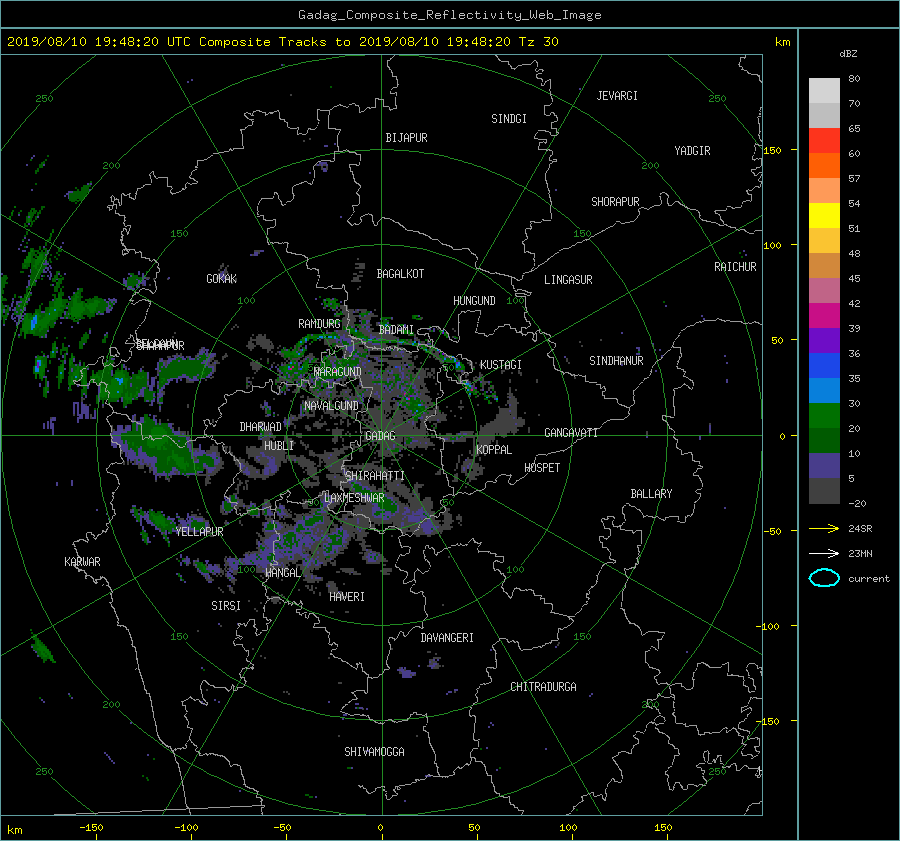The height and width of the screenshot is (841, 900).
Task: Click the HUNGUND city label
Action: pos(474,300)
